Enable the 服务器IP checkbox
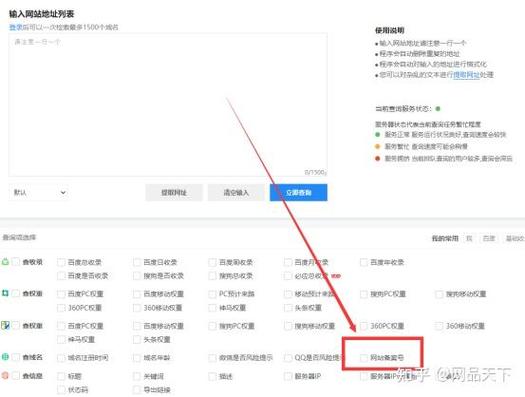 point(288,376)
